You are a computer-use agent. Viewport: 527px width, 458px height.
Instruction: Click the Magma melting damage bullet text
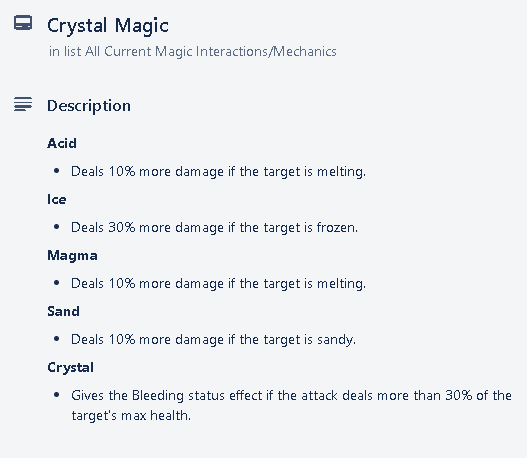pyautogui.click(x=218, y=284)
